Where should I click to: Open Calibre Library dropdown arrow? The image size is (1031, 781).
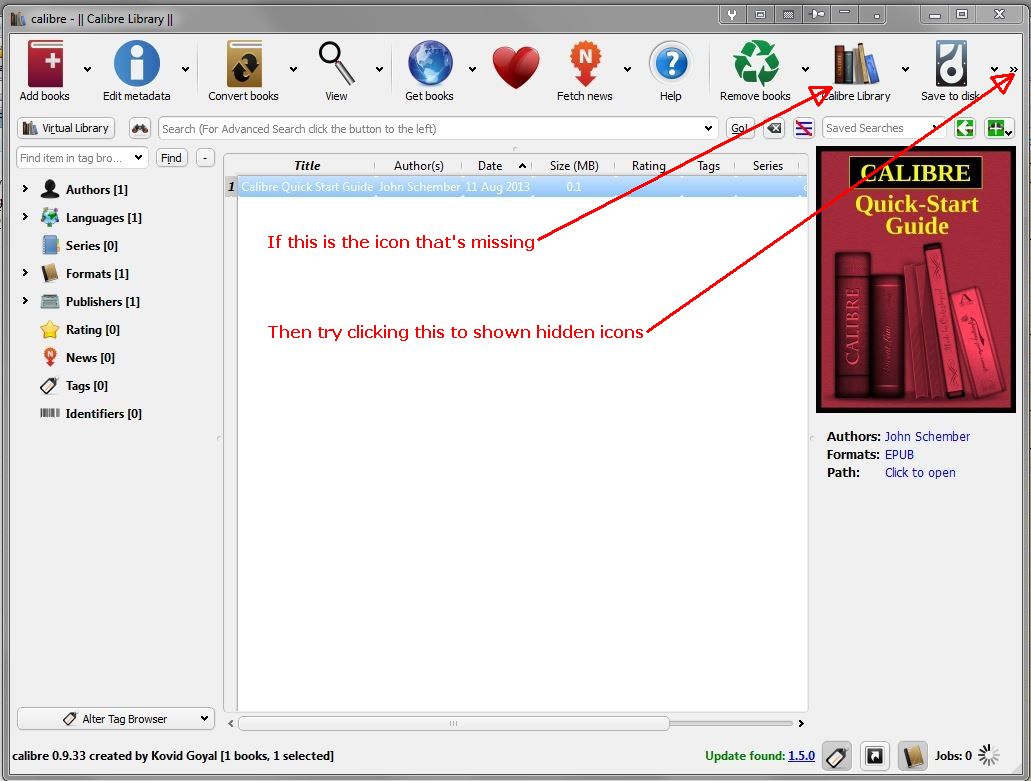[905, 69]
